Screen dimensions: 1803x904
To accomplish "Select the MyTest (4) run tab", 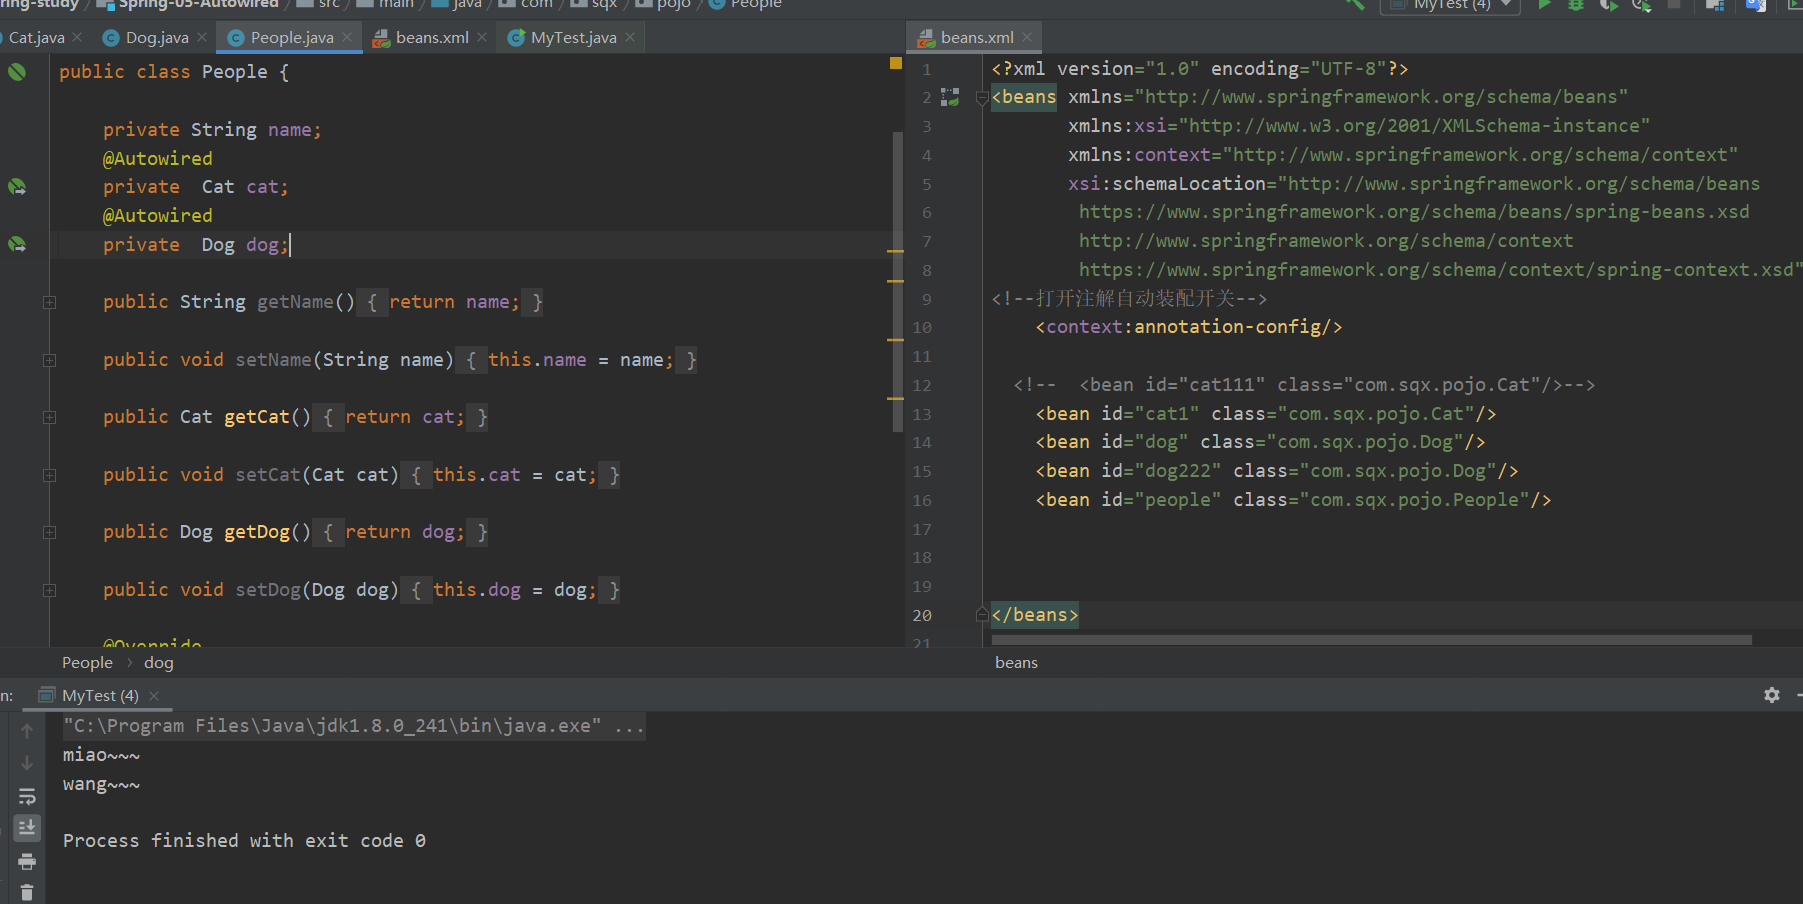I will [100, 695].
